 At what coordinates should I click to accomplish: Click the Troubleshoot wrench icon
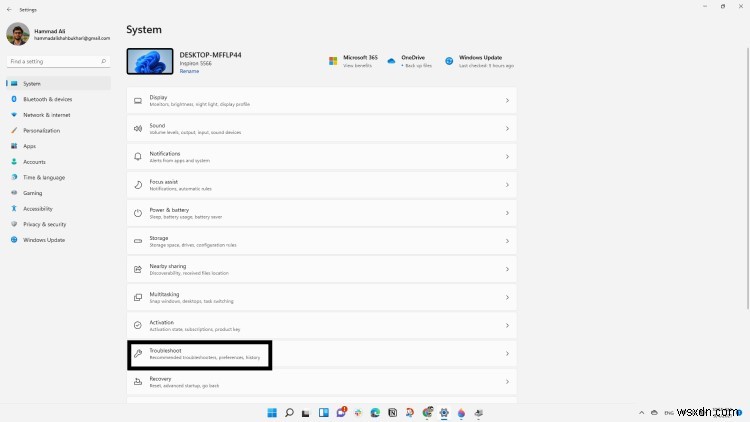(x=138, y=354)
